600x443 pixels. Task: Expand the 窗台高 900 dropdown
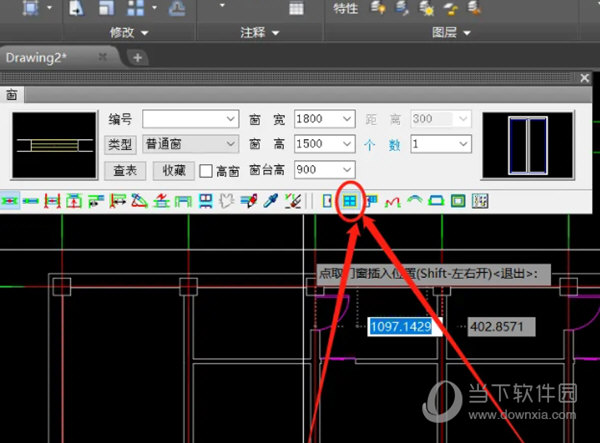click(347, 169)
